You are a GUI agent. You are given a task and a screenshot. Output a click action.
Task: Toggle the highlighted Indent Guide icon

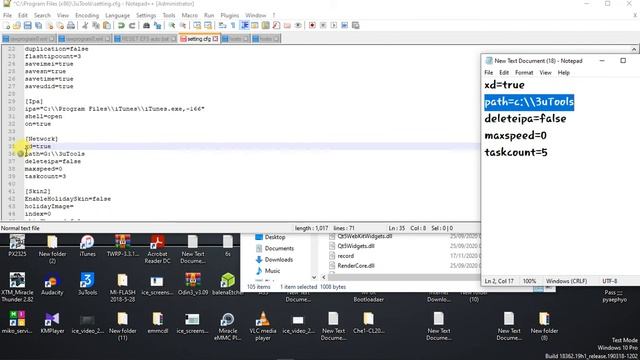click(244, 25)
